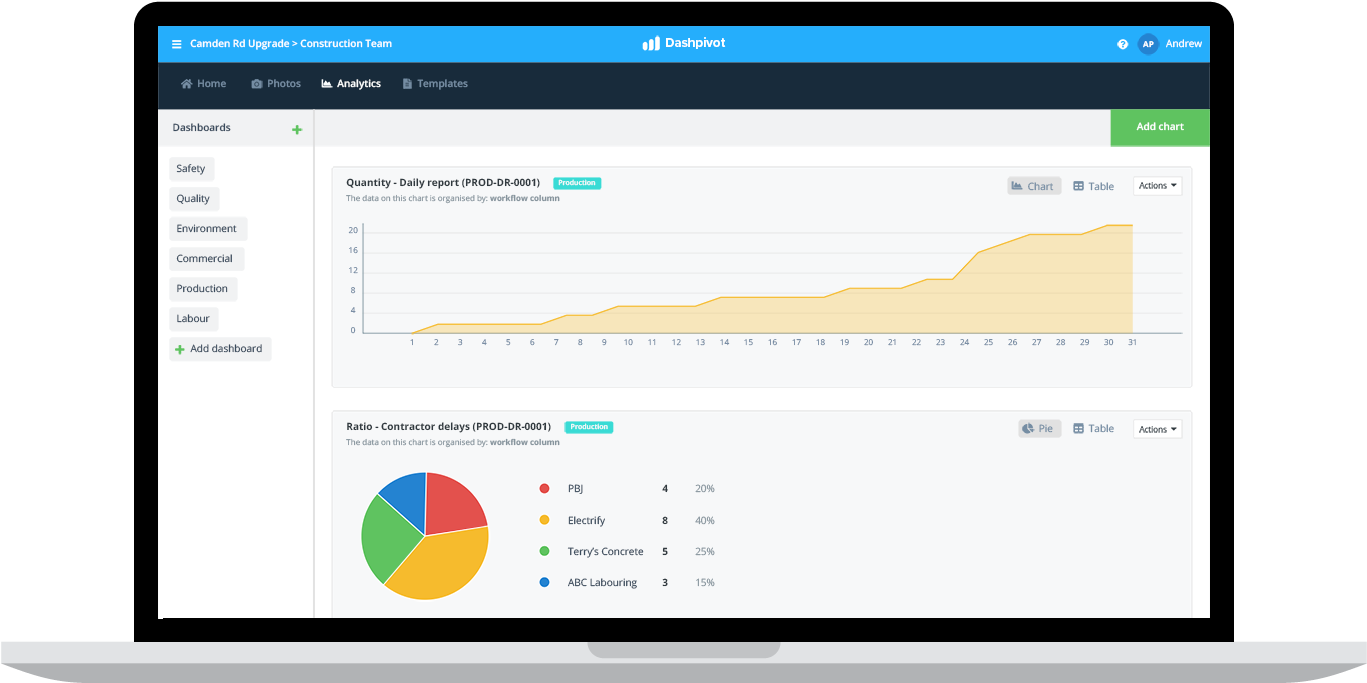Click the Dashpivot logo
The height and width of the screenshot is (683, 1367).
[684, 44]
